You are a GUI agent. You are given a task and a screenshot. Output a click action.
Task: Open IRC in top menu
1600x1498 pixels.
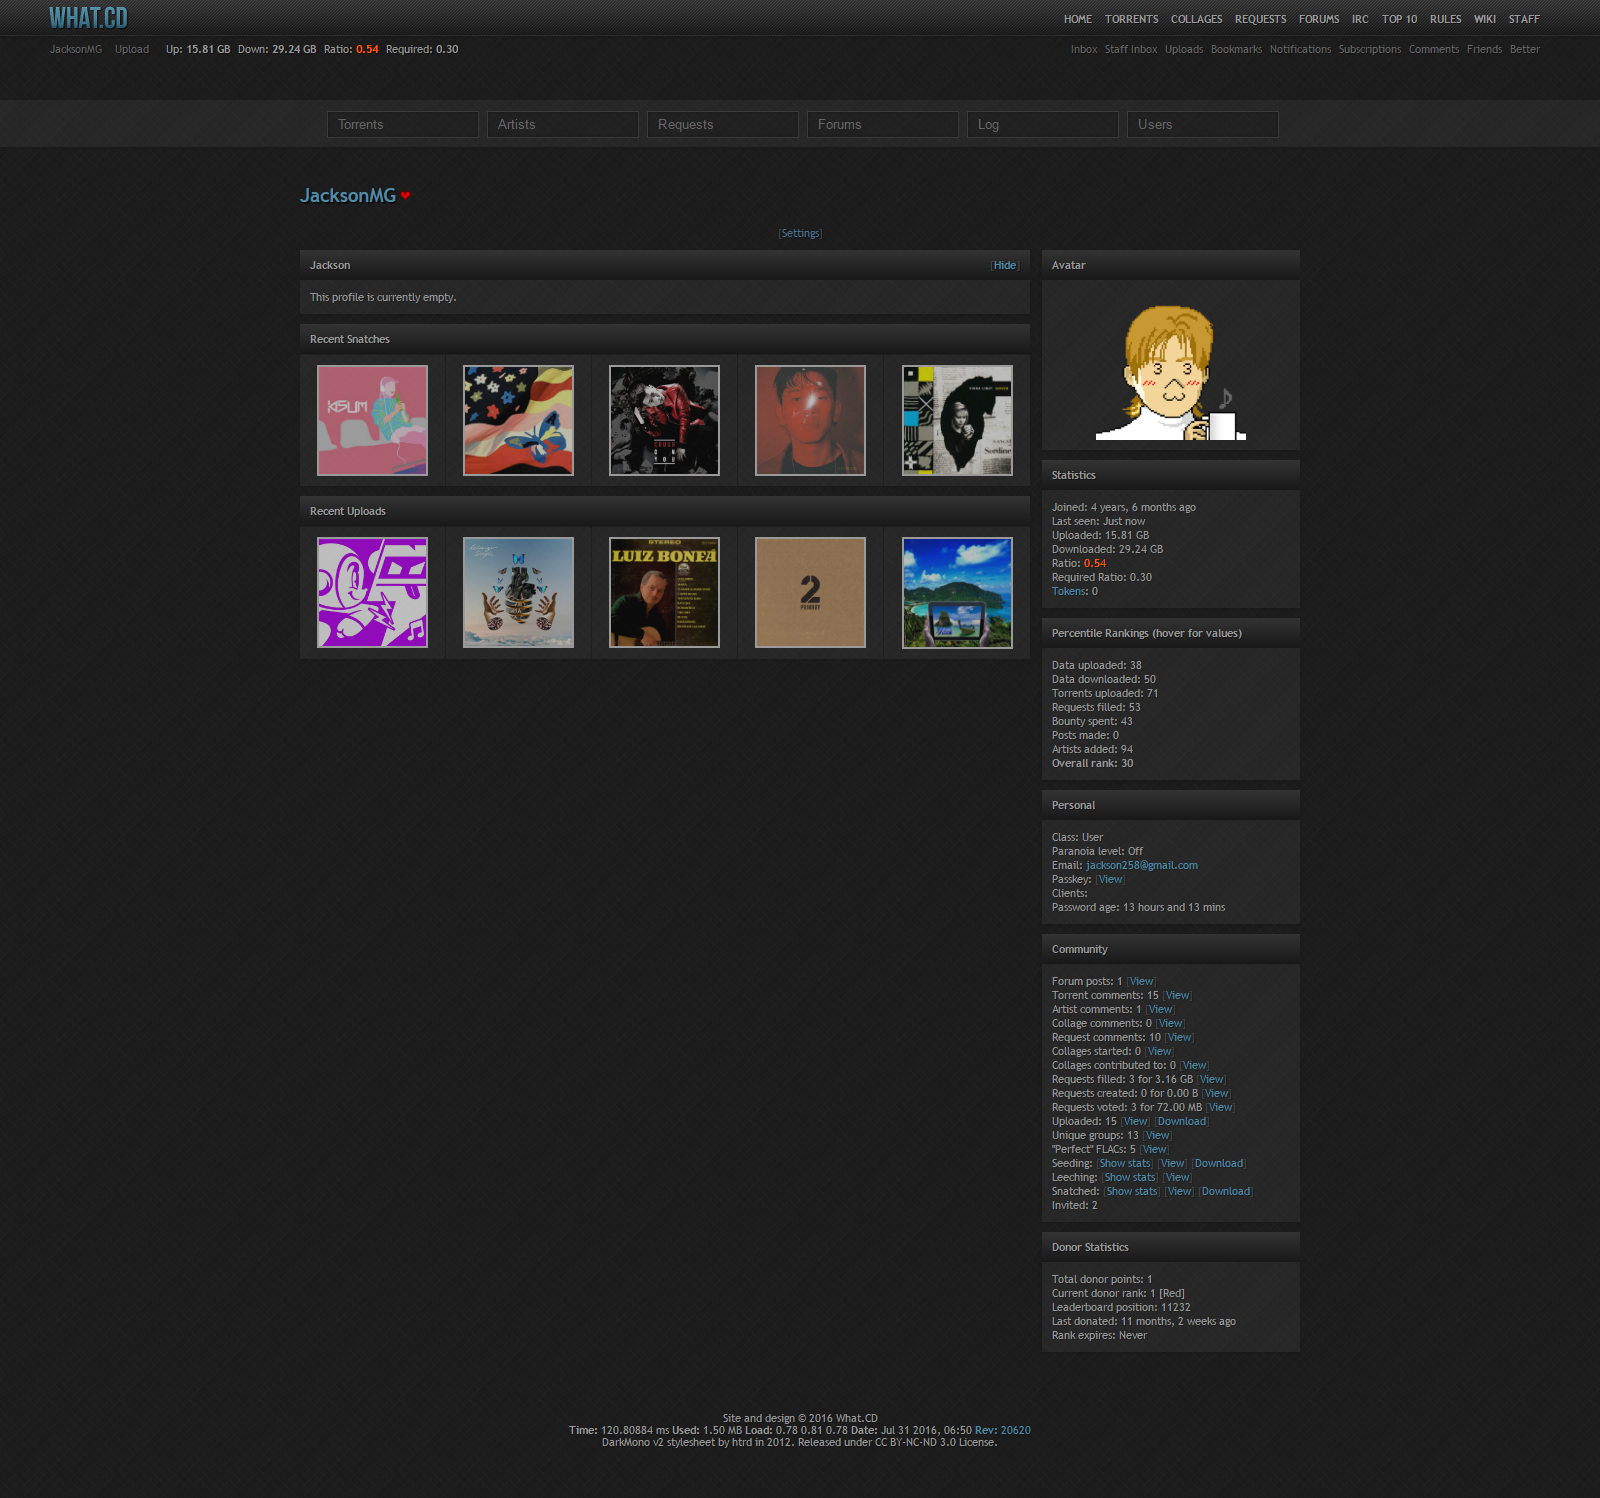click(1360, 19)
